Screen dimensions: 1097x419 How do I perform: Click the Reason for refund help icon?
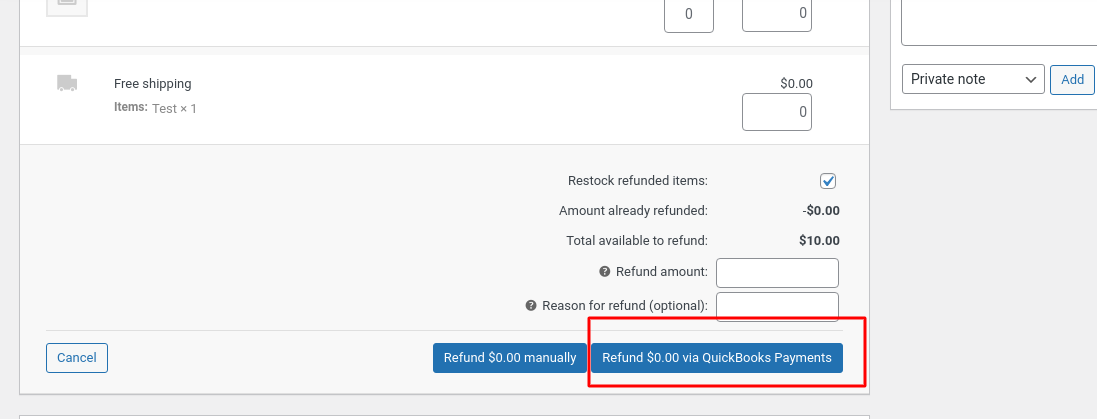(531, 306)
